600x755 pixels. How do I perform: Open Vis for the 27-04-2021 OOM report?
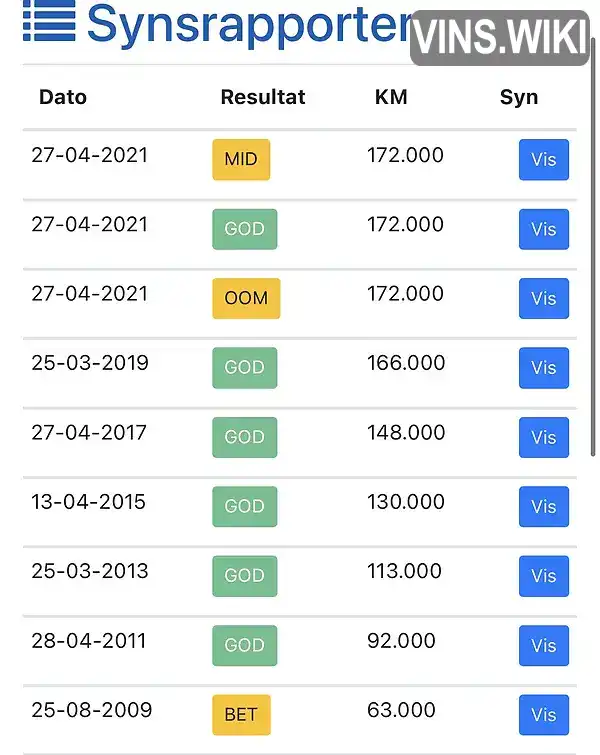(544, 299)
